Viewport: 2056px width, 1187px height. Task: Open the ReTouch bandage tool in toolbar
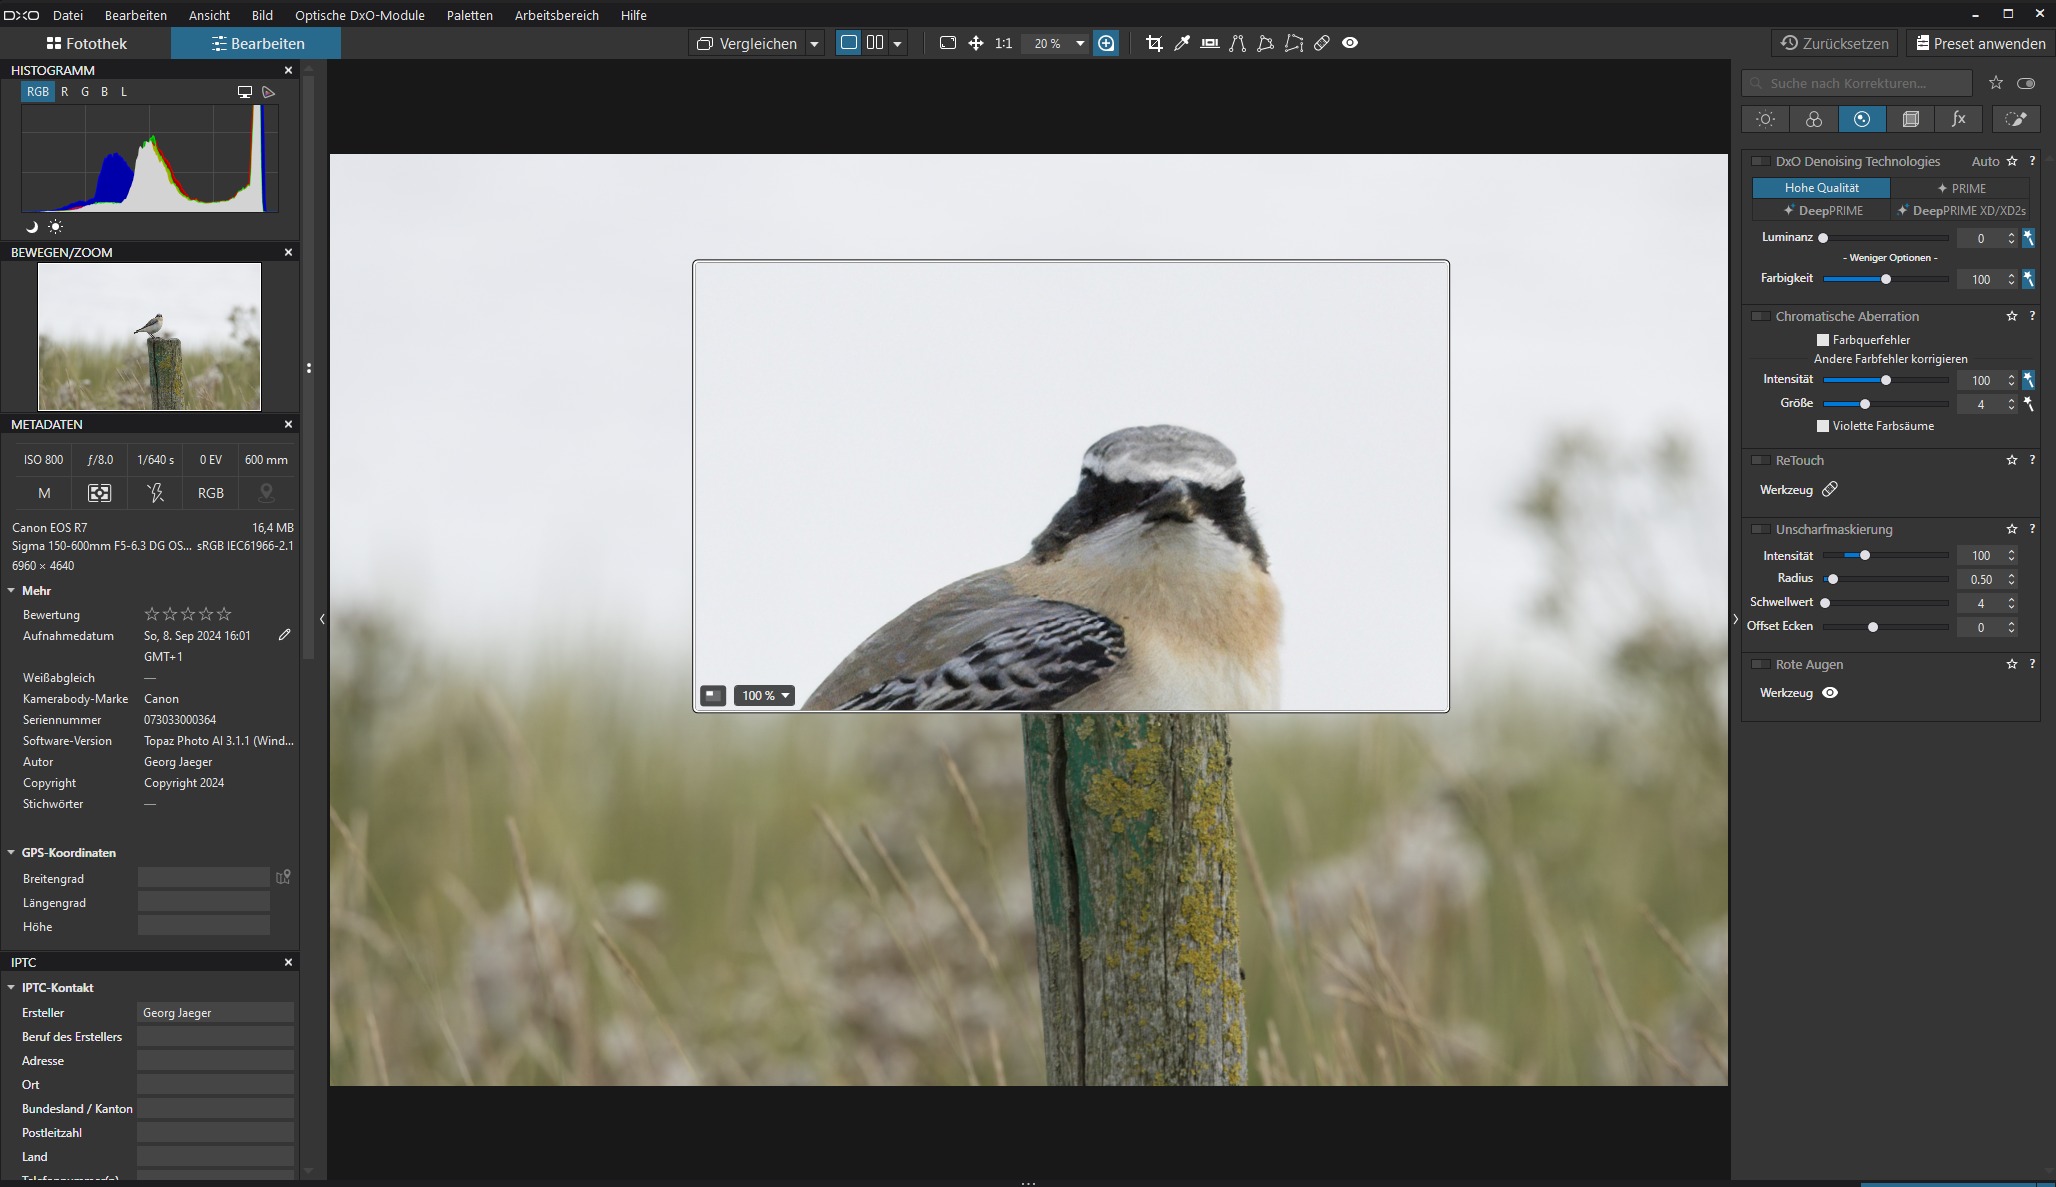pos(1322,43)
